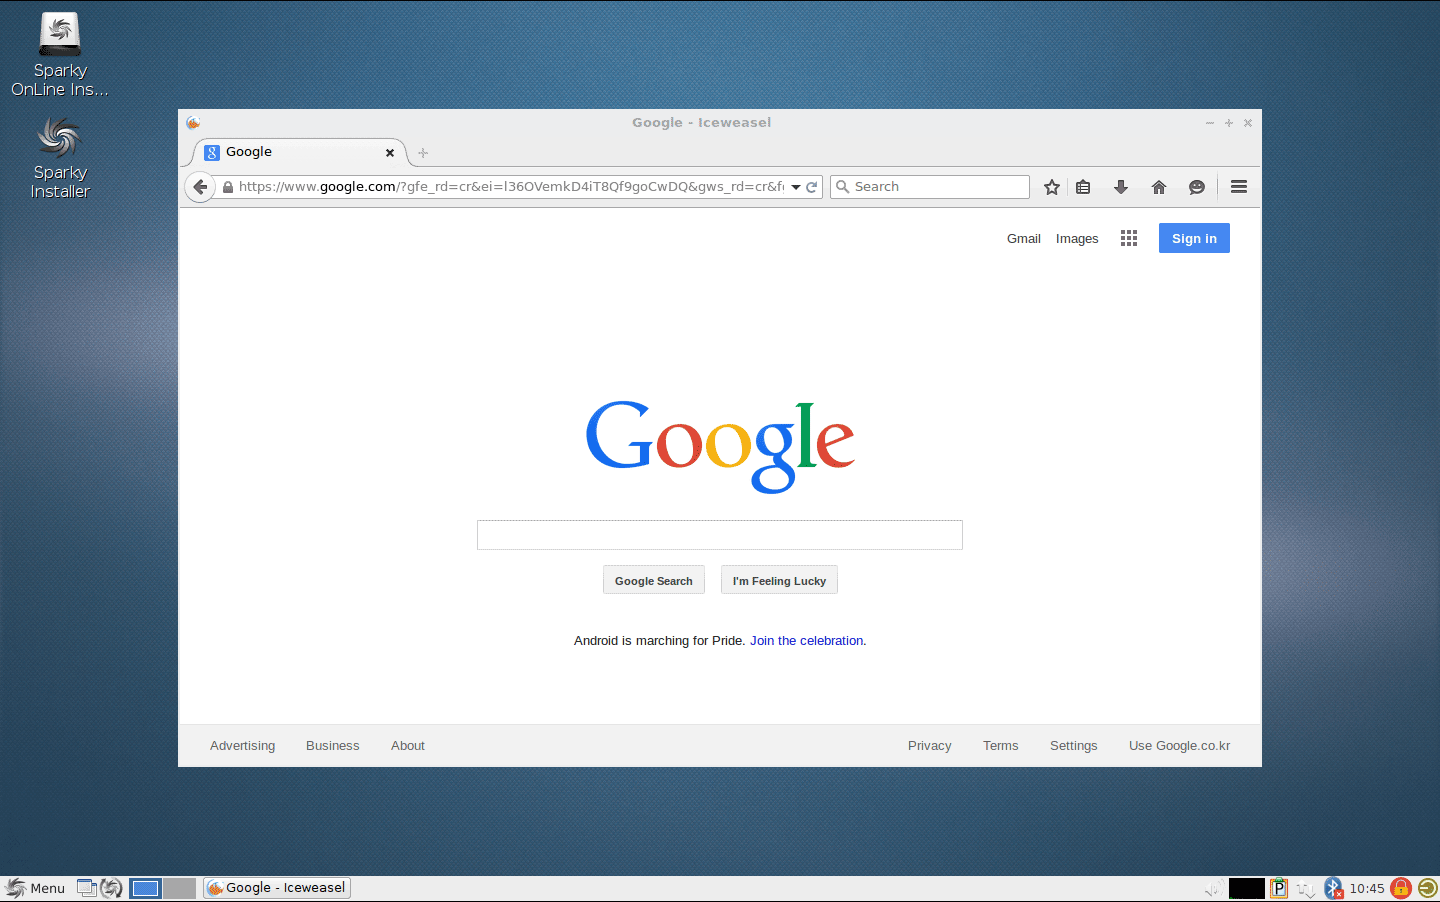1440x902 pixels.
Task: Launch the Sparky swirl taskbar launcher
Action: (111, 888)
